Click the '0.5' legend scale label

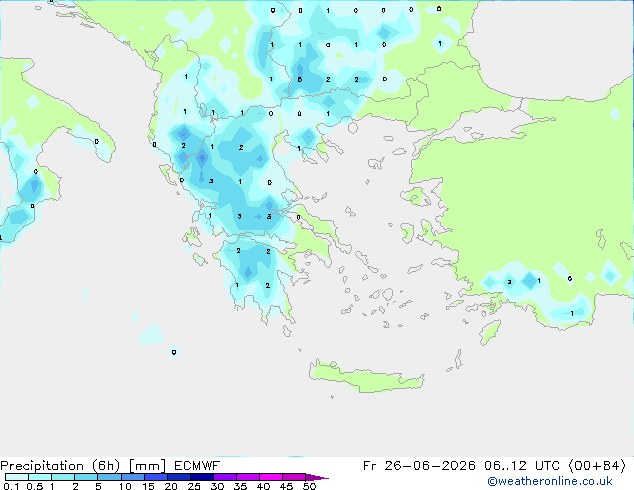35,486
